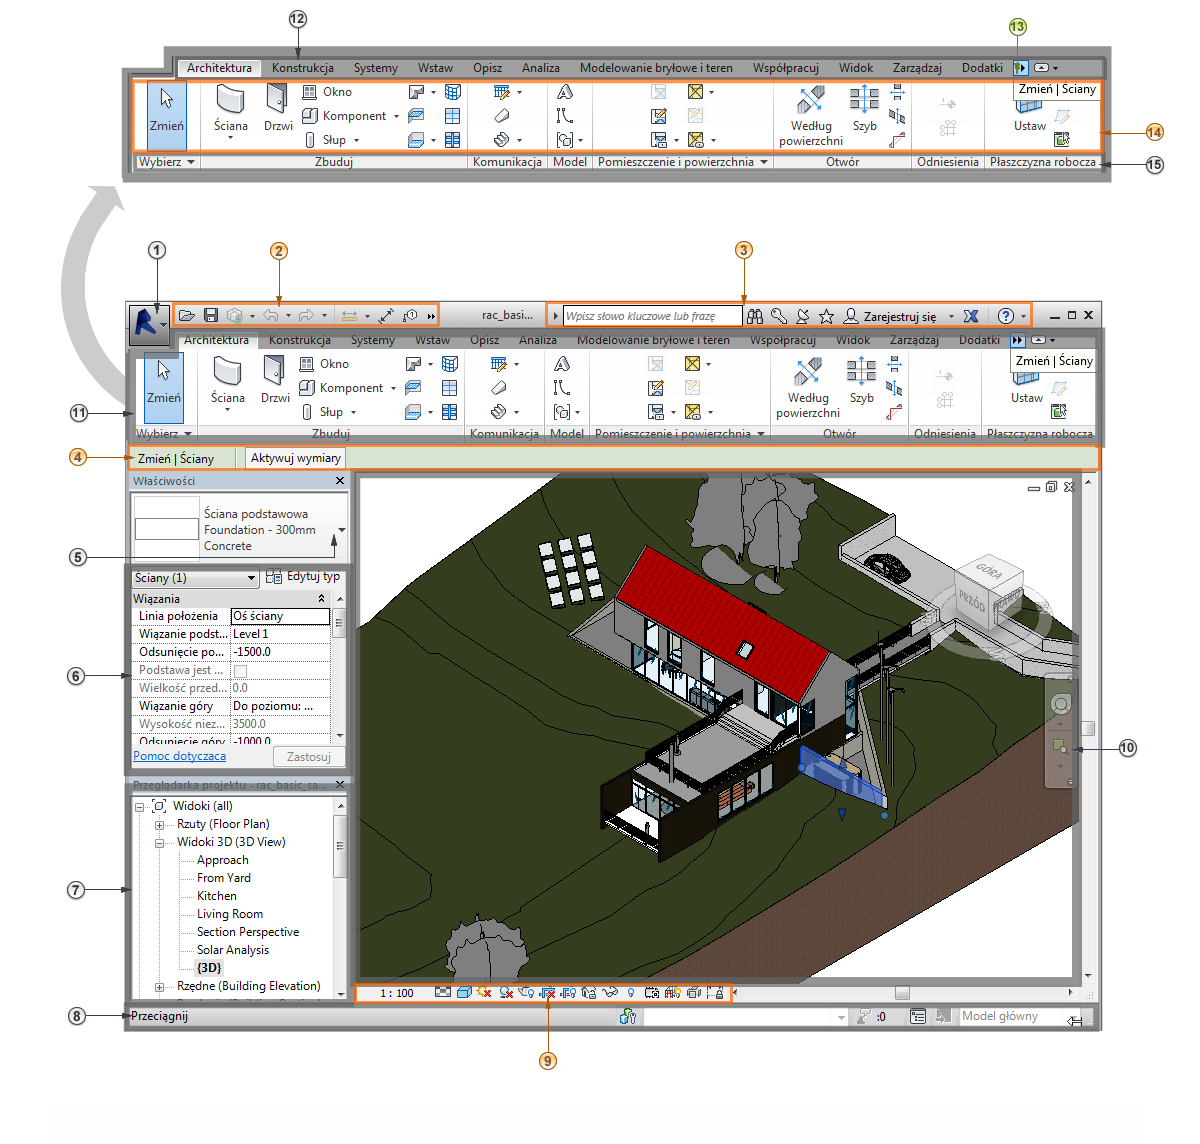Image resolution: width=1200 pixels, height=1144 pixels.
Task: Expand the Rzuty (Floor Plan) tree node
Action: (x=159, y=825)
